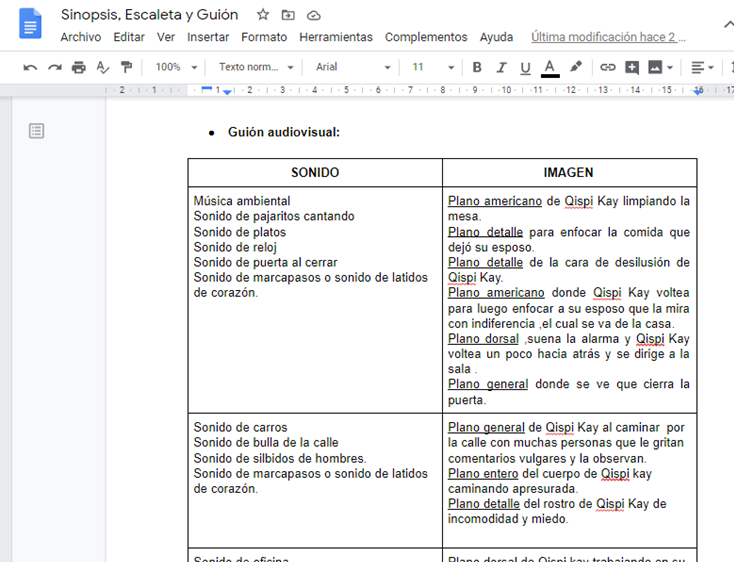The width and height of the screenshot is (734, 562).
Task: Click the insert image icon
Action: (655, 67)
